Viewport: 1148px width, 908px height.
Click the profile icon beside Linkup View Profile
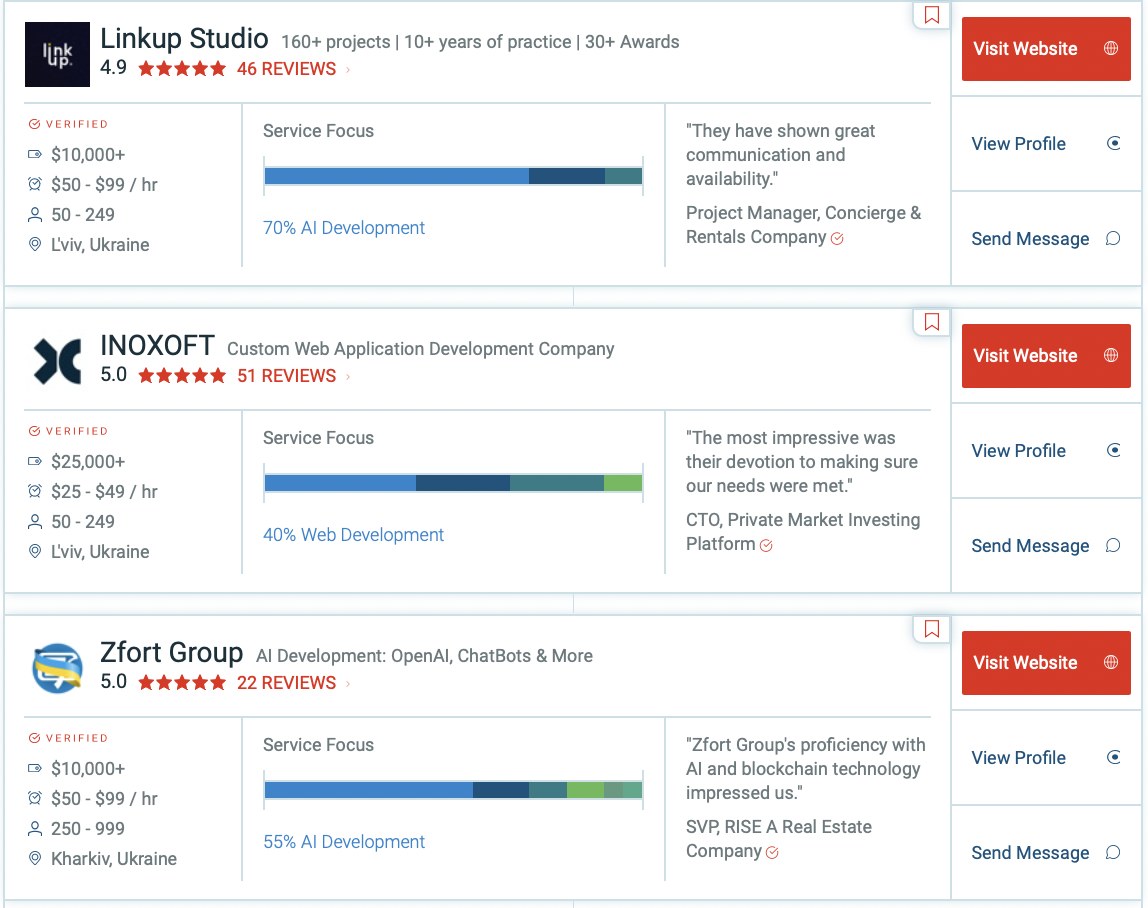(1114, 143)
